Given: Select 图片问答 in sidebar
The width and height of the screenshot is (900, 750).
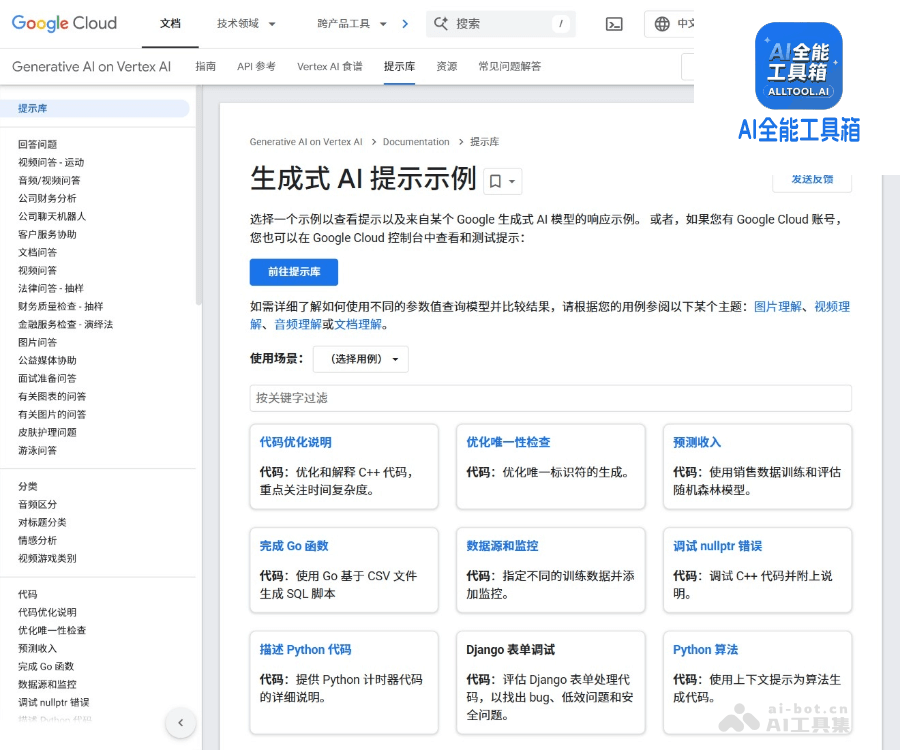Looking at the screenshot, I should point(37,343).
